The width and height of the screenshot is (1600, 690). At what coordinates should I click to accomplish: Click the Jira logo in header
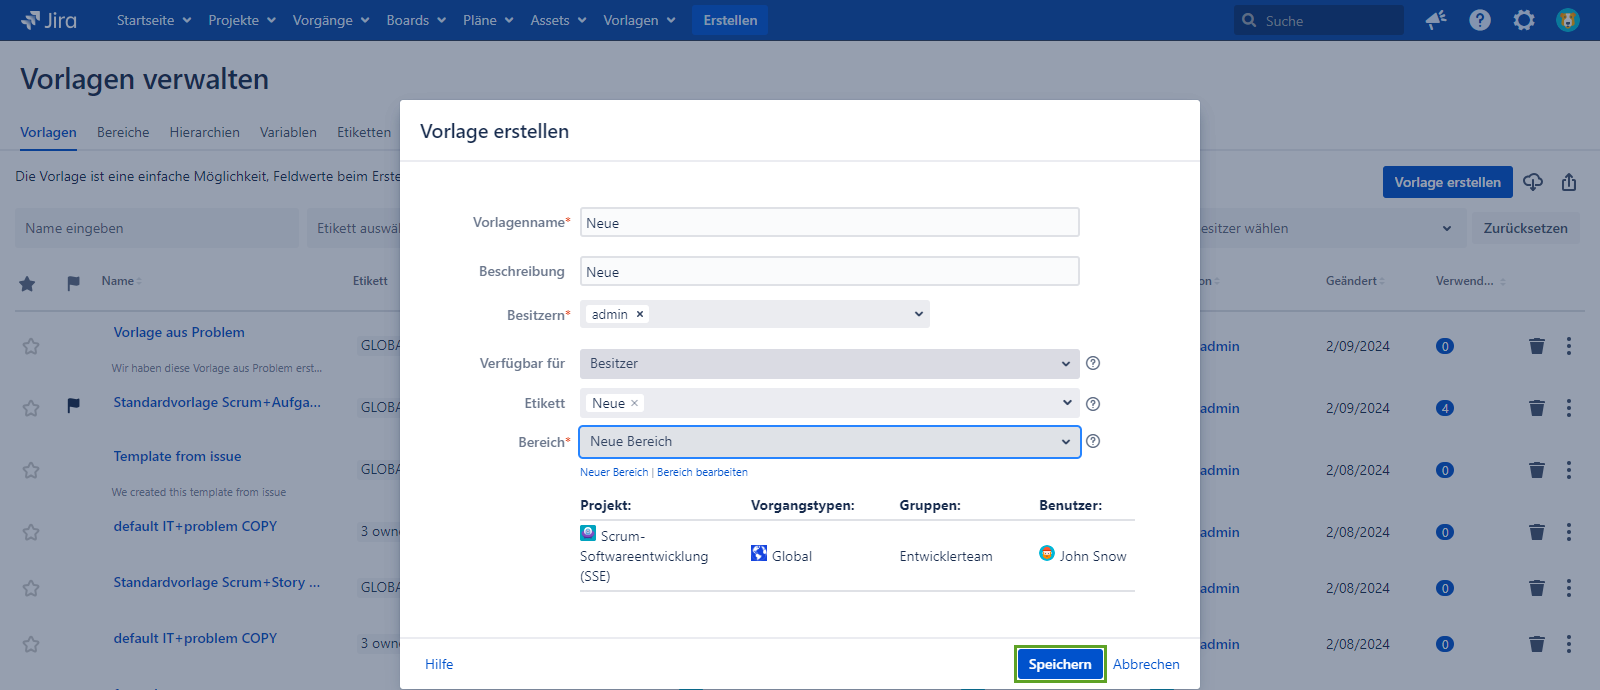[48, 20]
